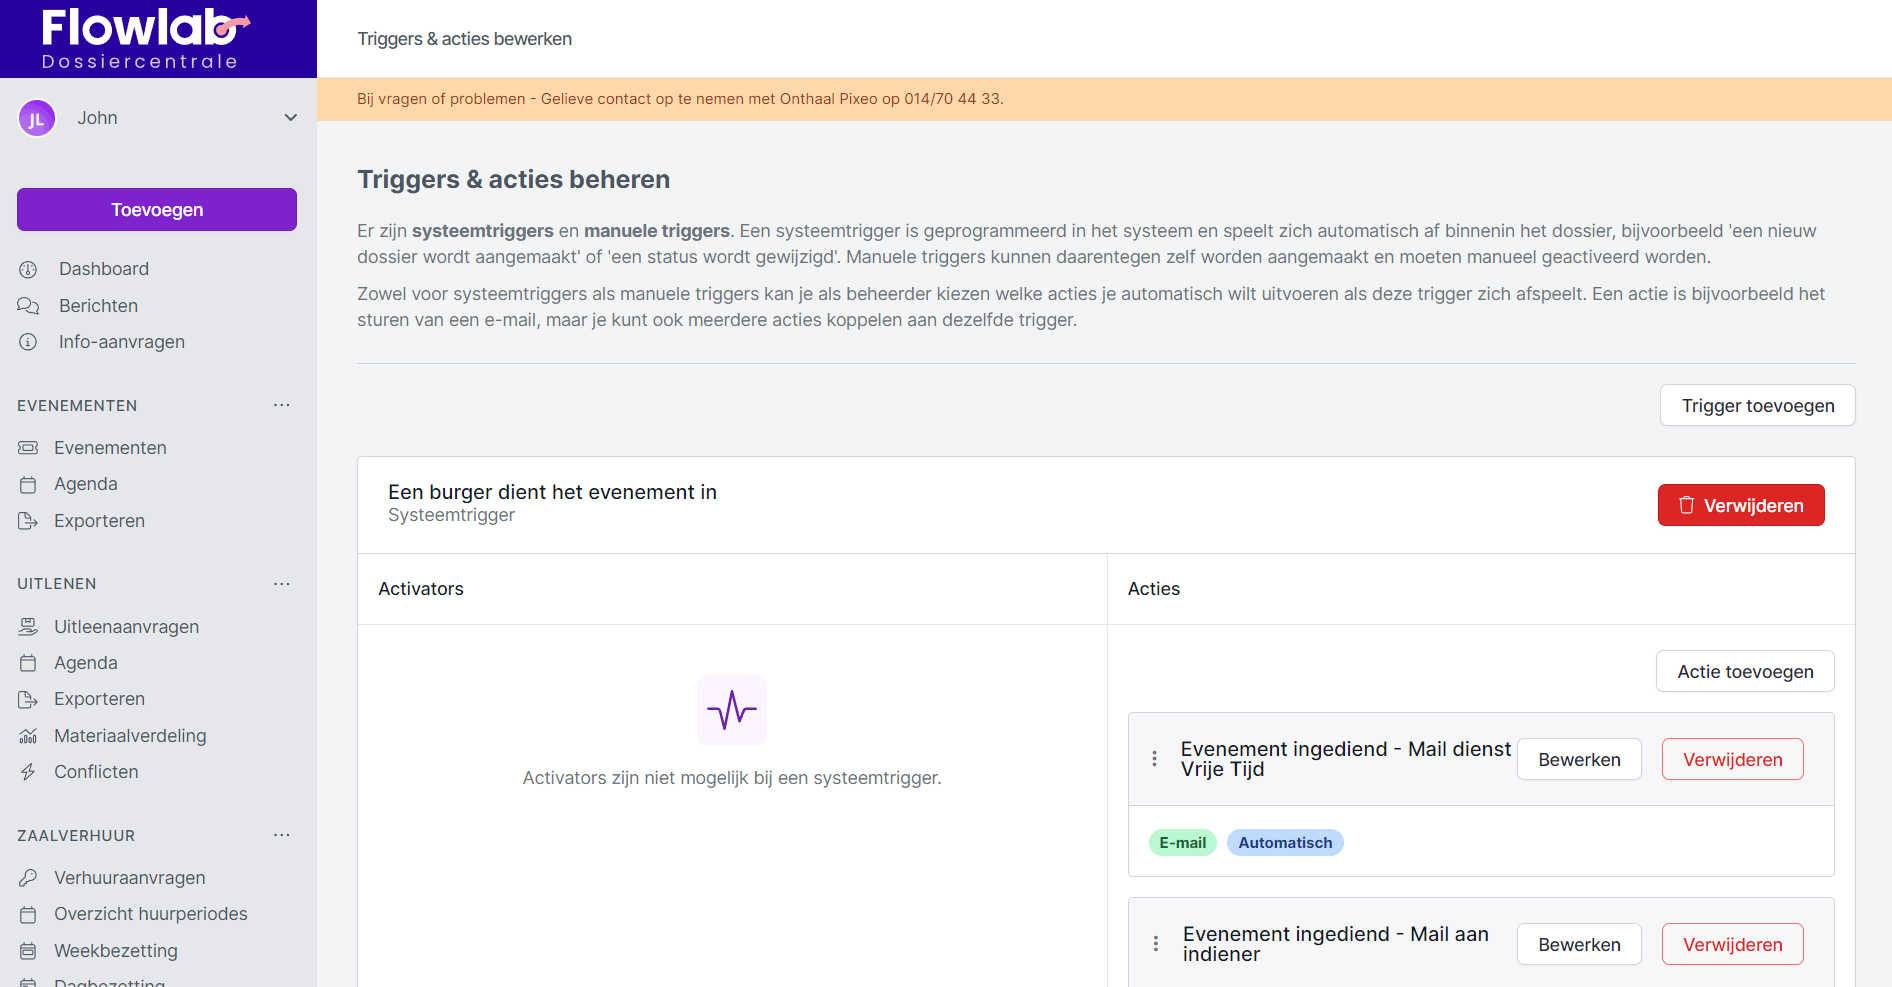Click the activity pulse icon in Activators
1892x987 pixels.
pos(731,710)
